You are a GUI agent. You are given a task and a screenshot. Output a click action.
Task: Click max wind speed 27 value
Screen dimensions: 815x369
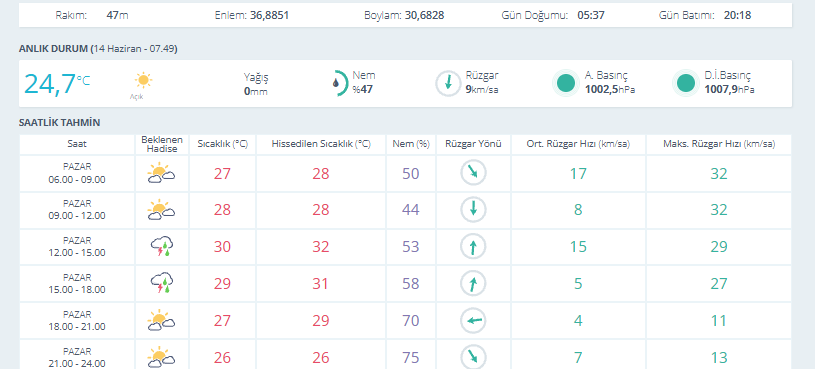719,284
